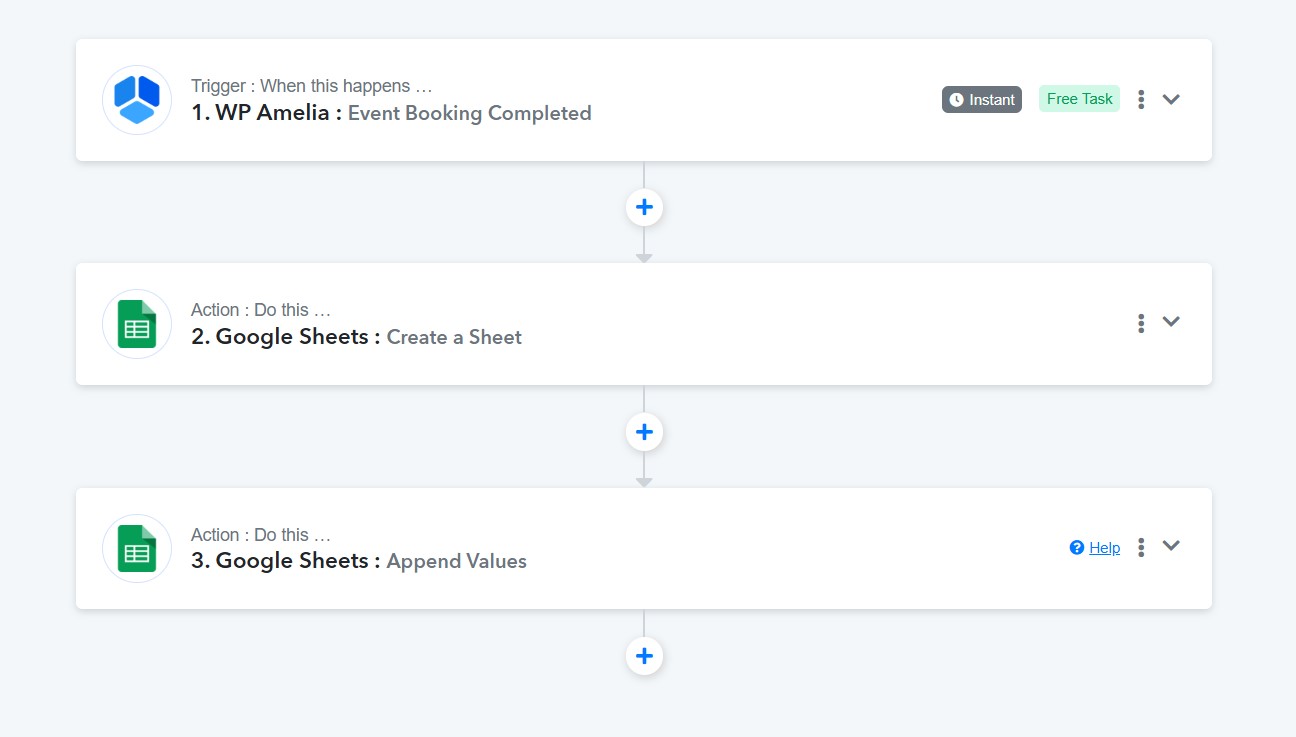
Task: Click the Free Task badge
Action: pos(1079,99)
